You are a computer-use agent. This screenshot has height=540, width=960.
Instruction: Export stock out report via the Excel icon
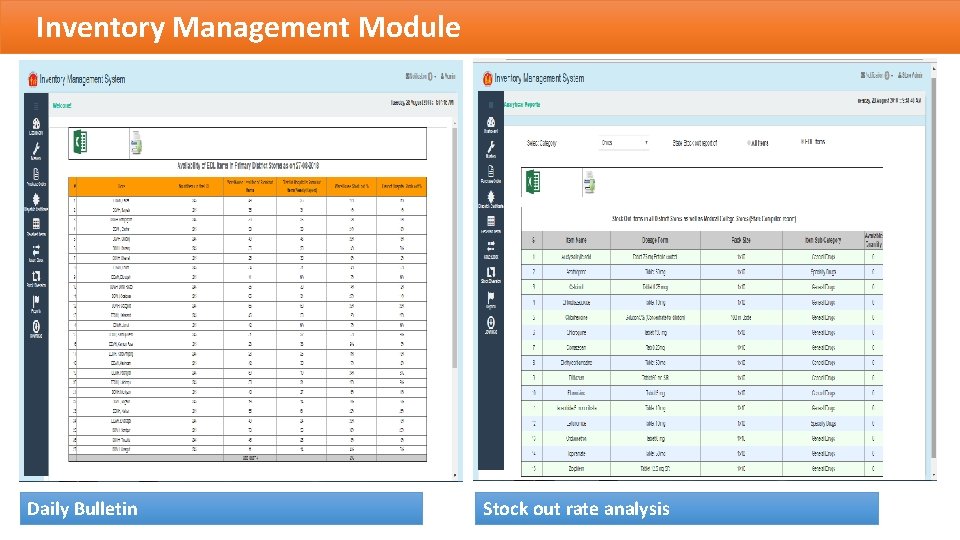pyautogui.click(x=533, y=182)
